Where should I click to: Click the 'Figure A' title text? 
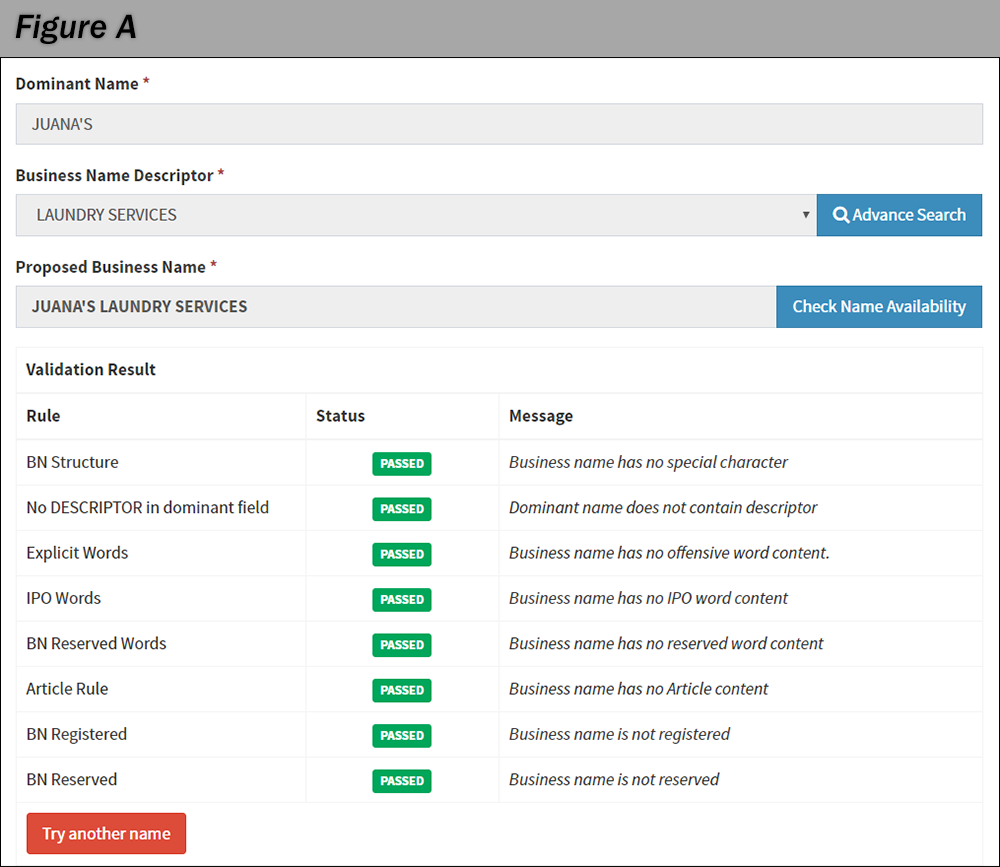pyautogui.click(x=75, y=27)
